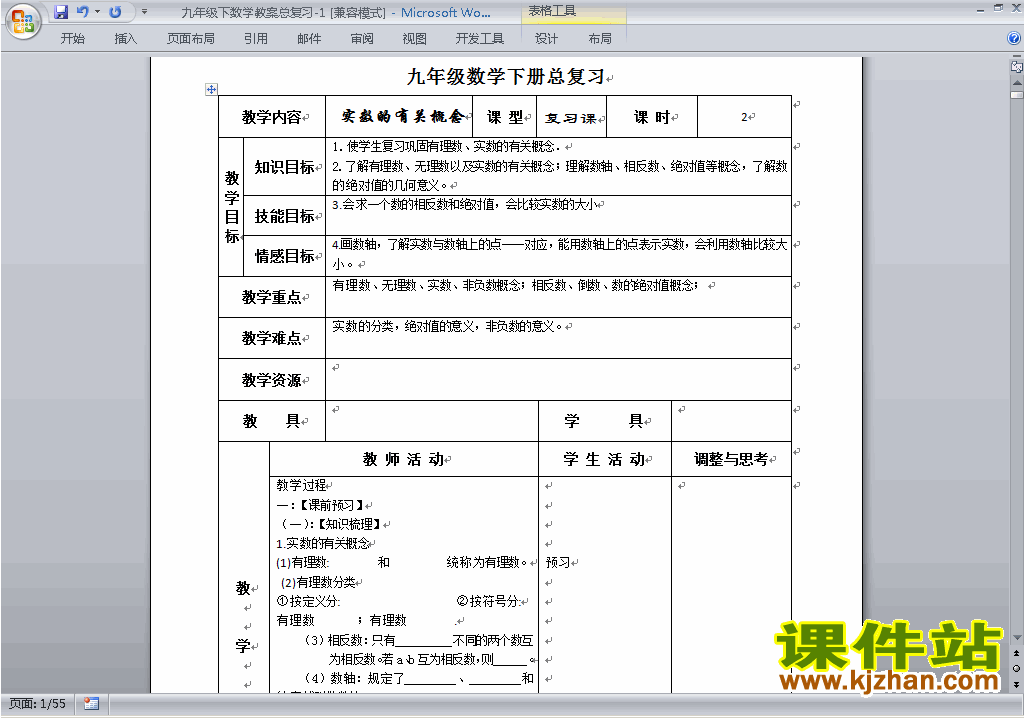Click the 教师活动 header cell
The width and height of the screenshot is (1024, 718).
point(404,459)
